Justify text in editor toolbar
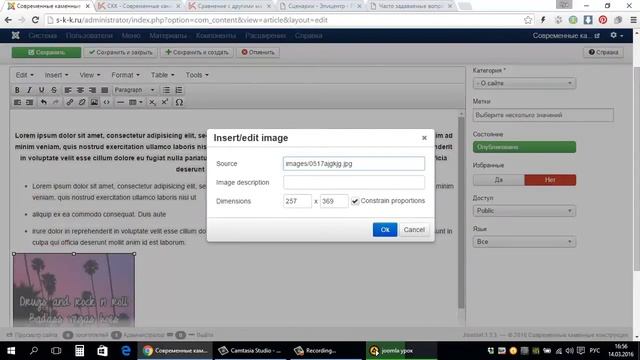 point(104,90)
